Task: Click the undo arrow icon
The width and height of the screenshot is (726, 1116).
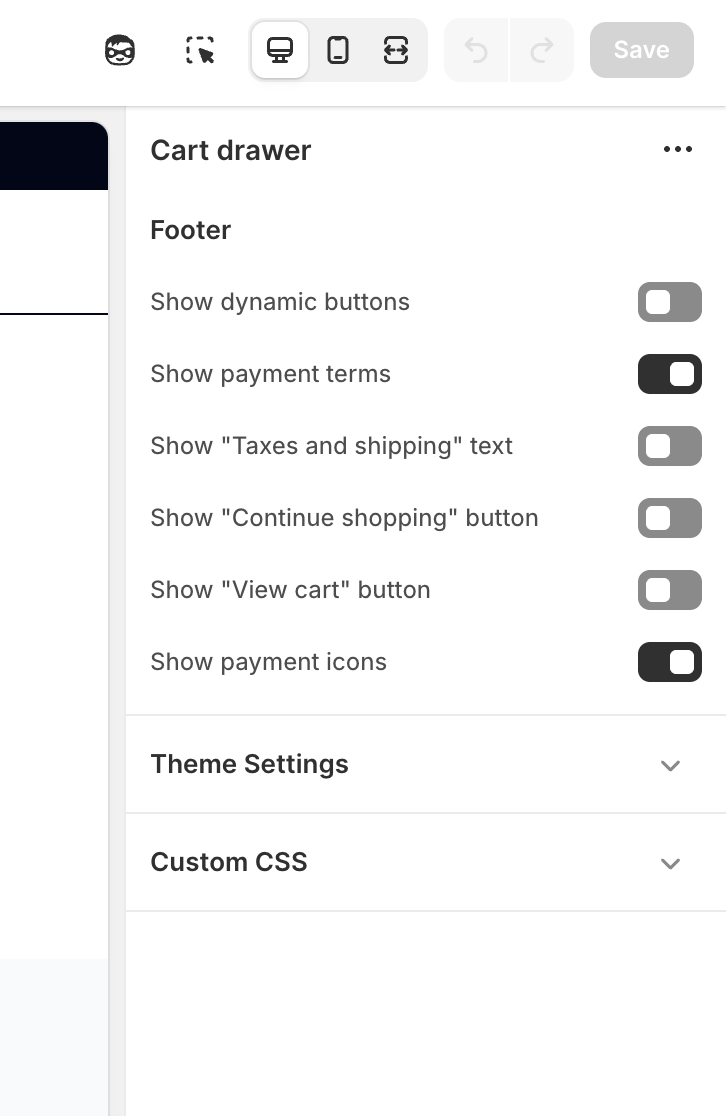Action: tap(477, 50)
